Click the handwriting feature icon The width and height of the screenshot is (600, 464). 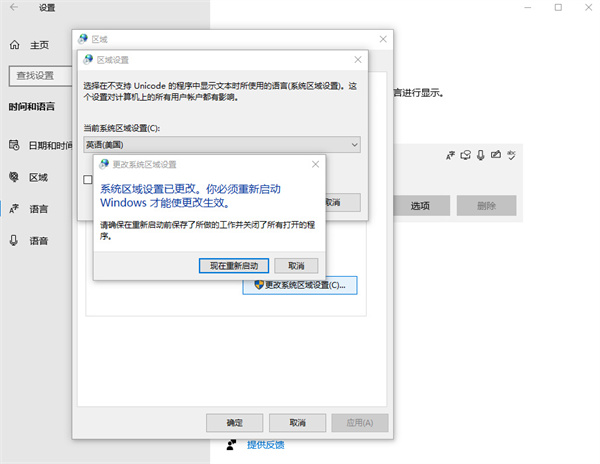tap(496, 155)
